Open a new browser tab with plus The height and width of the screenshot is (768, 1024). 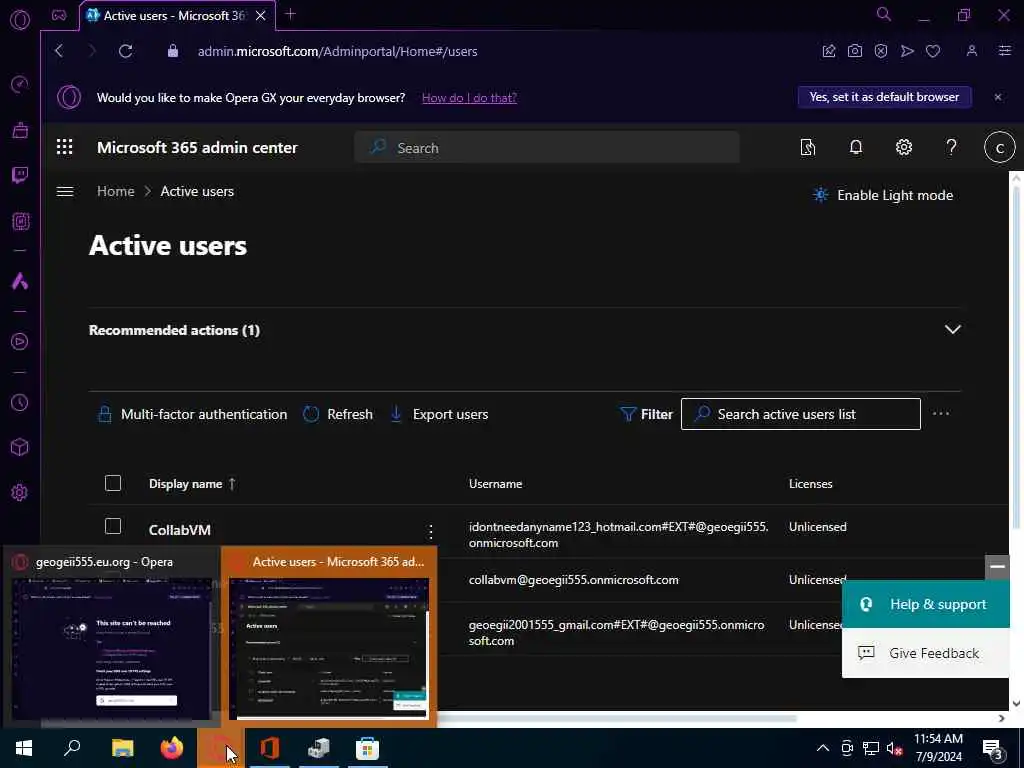coord(291,14)
